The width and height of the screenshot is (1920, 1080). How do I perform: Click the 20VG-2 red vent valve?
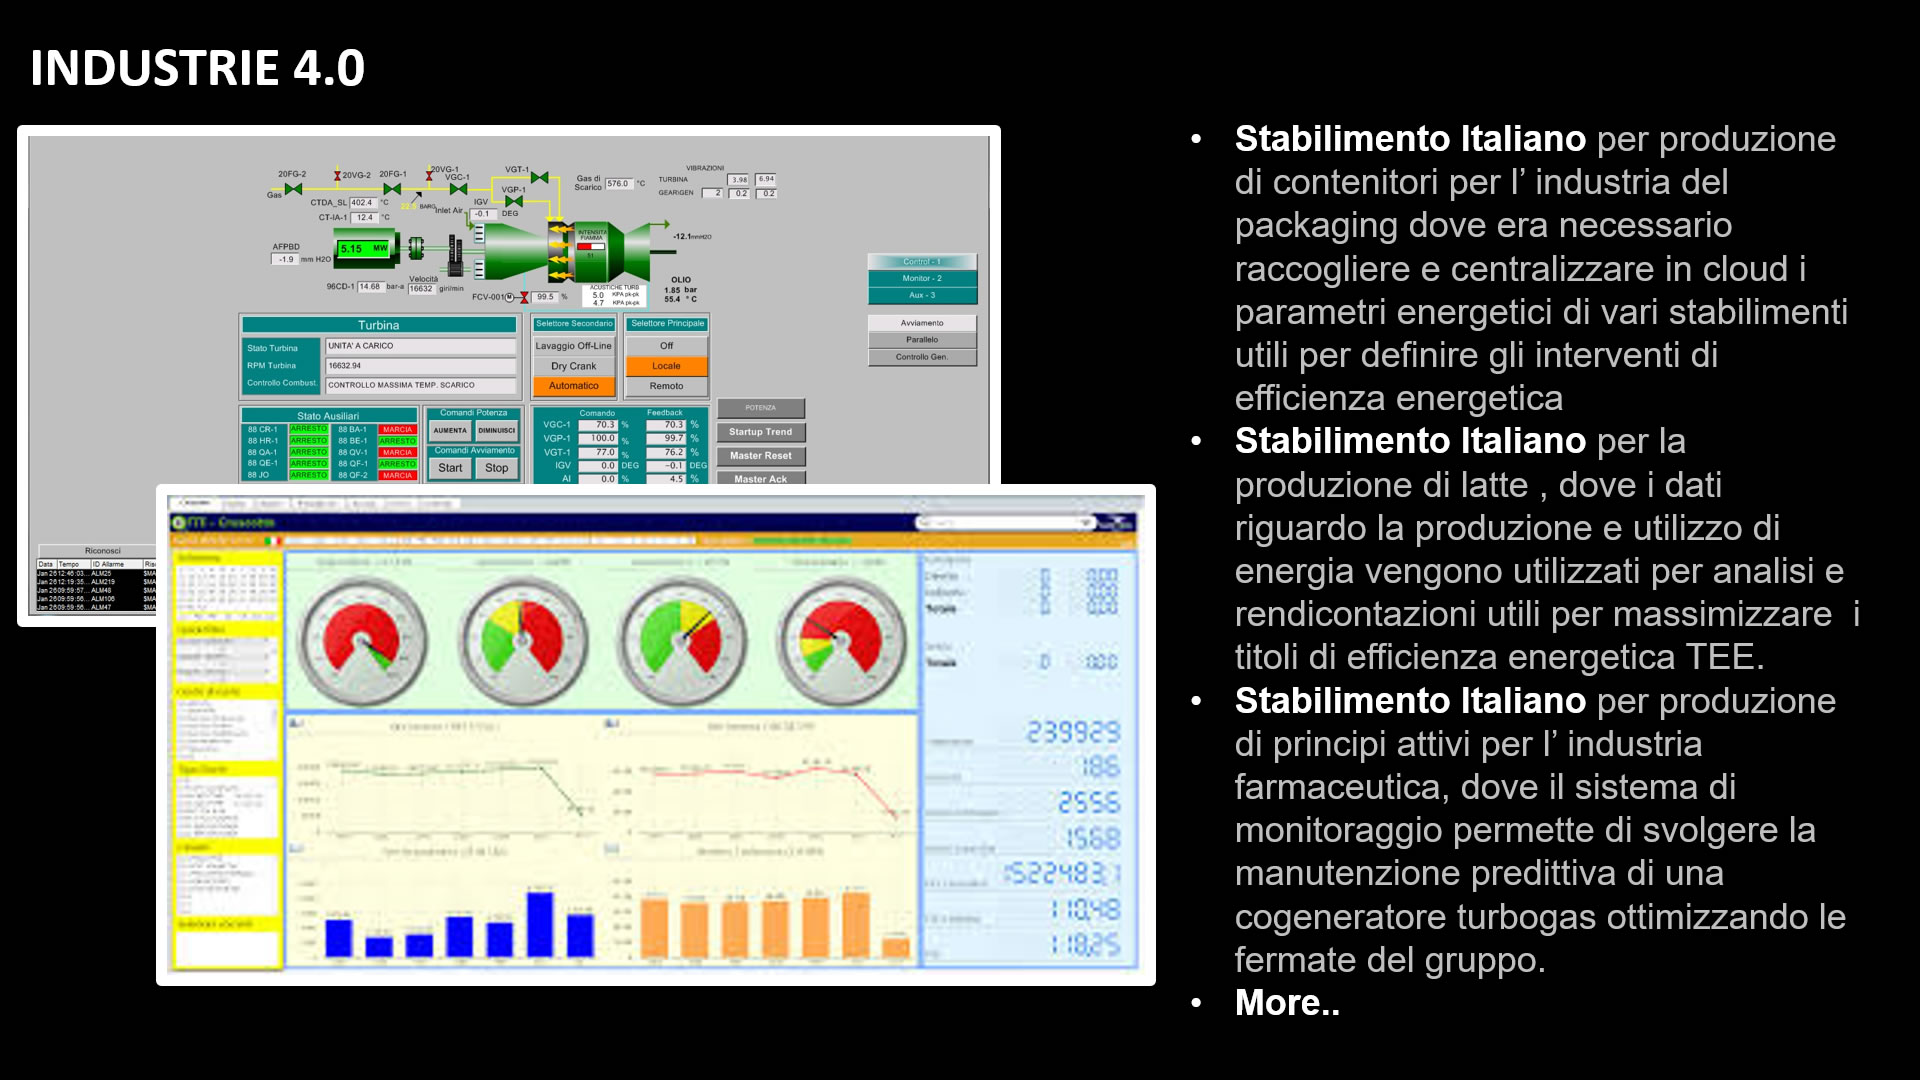tap(338, 176)
